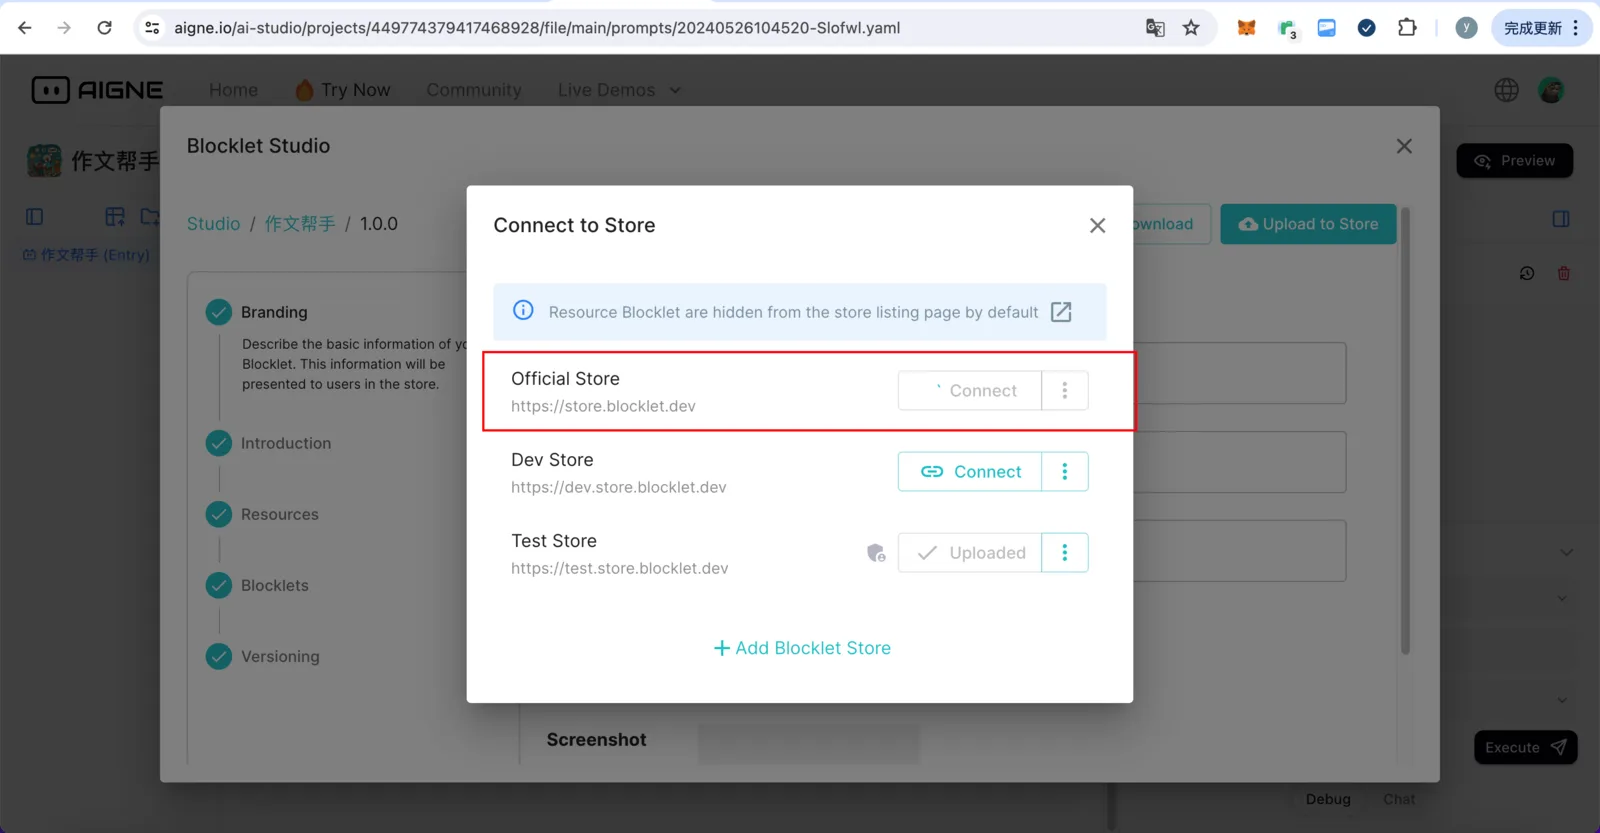Click the Upload to Store button

coord(1308,224)
